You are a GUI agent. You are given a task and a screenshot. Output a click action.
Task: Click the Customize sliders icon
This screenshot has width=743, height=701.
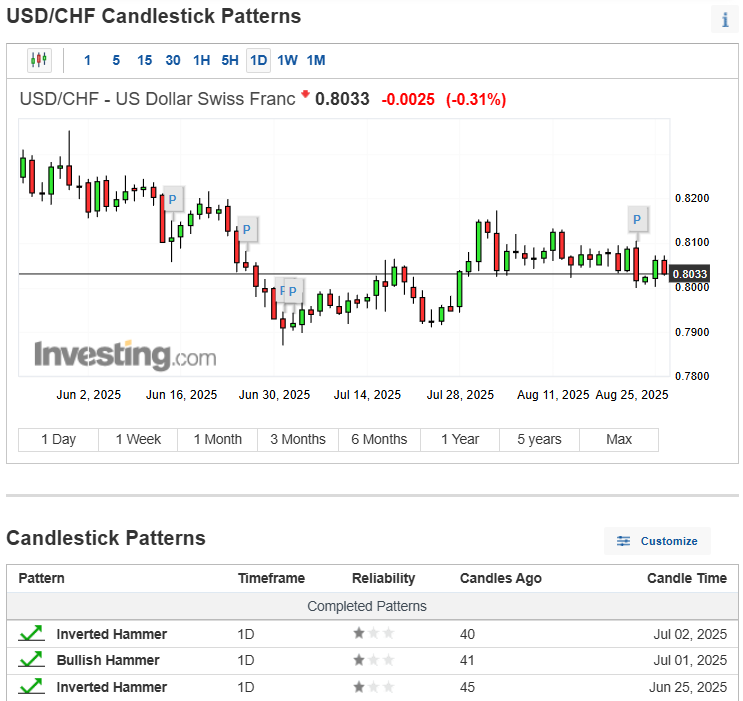624,541
